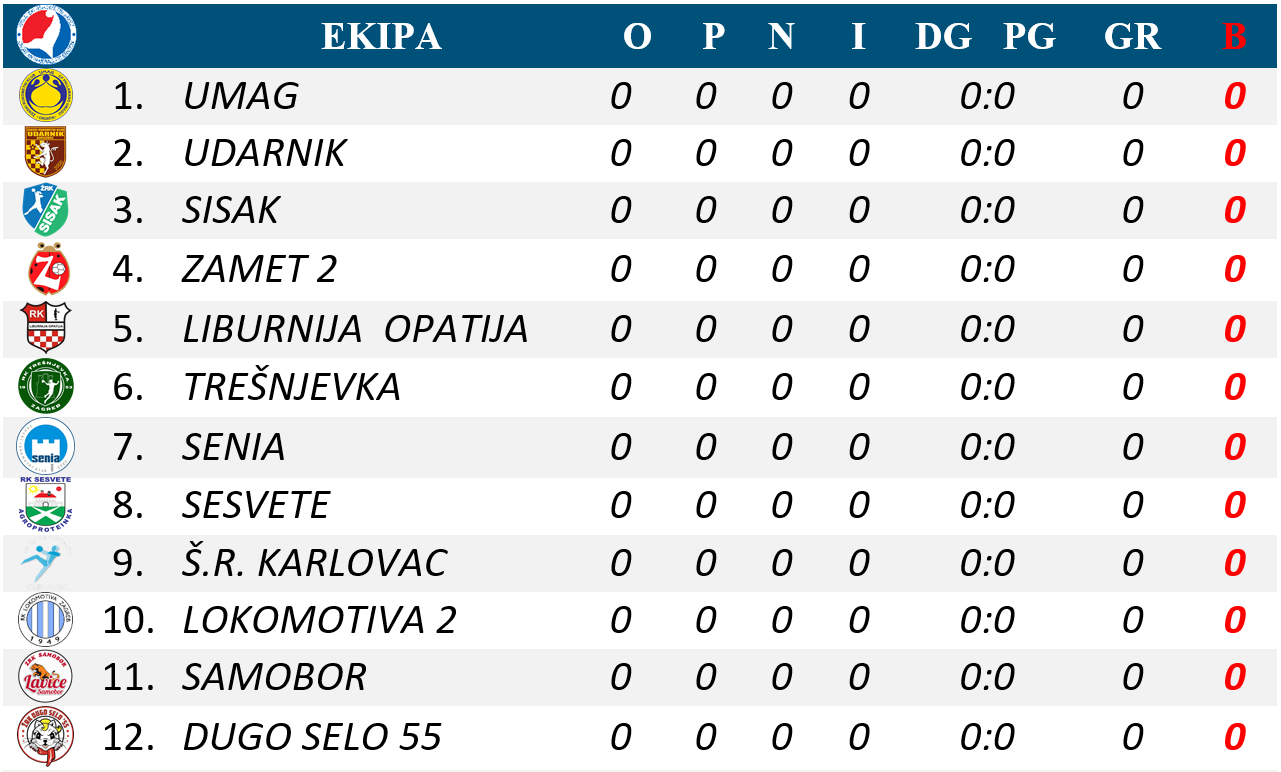The height and width of the screenshot is (772, 1281).
Task: Click the red points value for SAMOBOR
Action: pos(1235,678)
